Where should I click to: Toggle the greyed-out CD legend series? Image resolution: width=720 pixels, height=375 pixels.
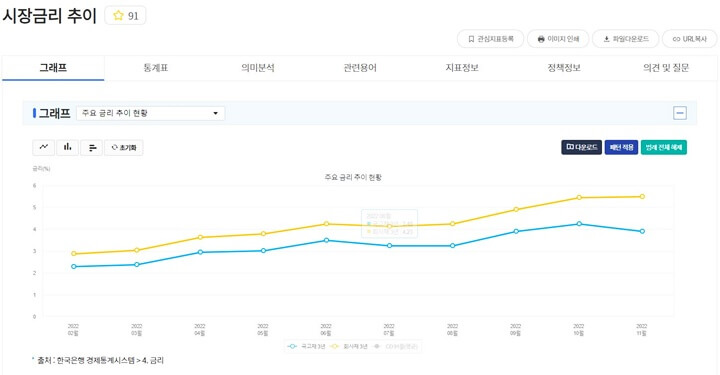(x=396, y=347)
